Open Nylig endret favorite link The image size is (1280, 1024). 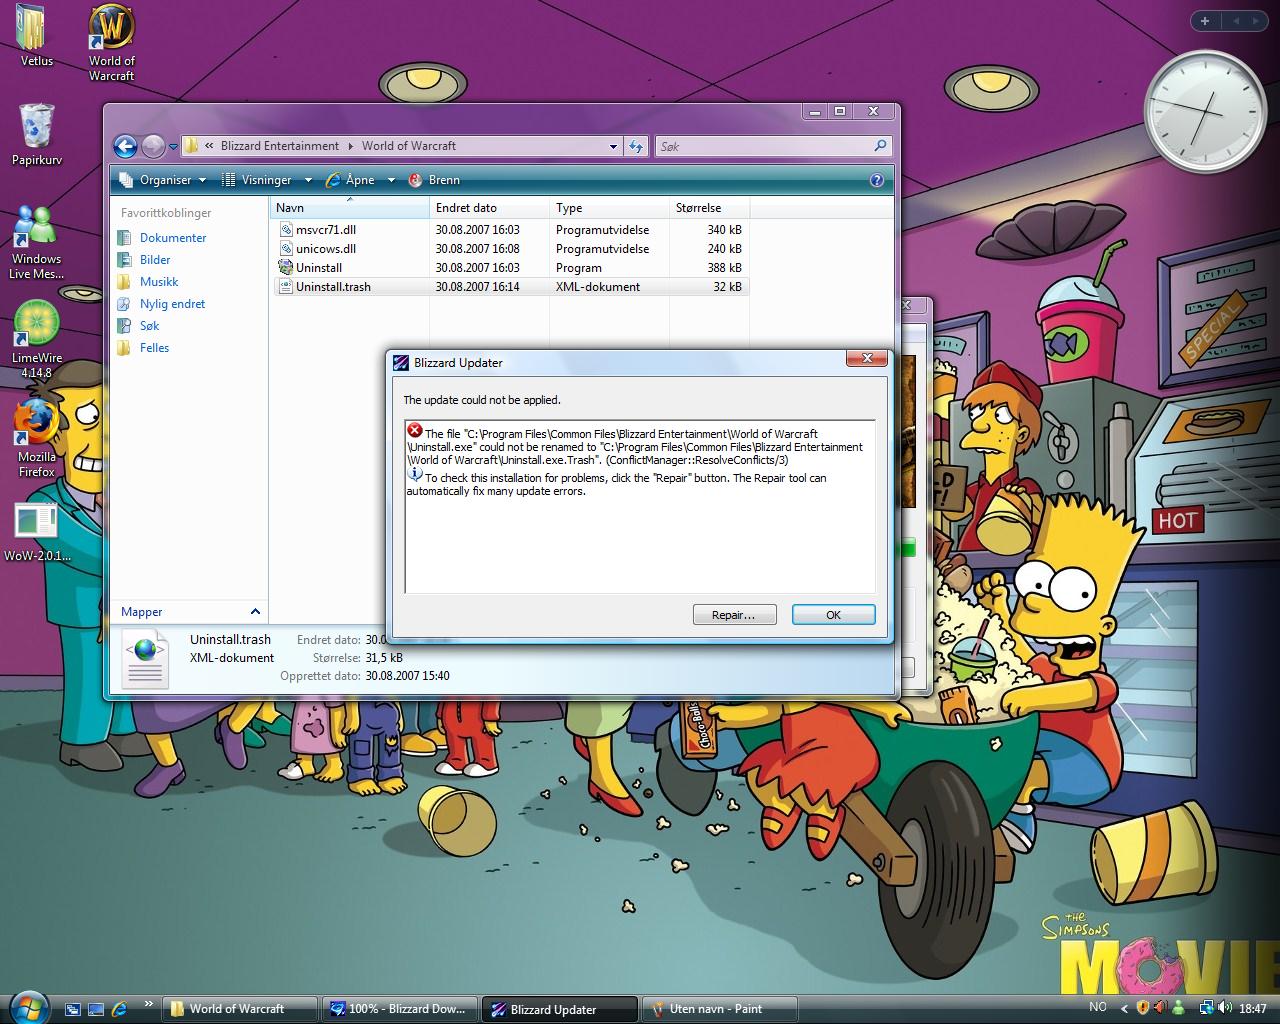pyautogui.click(x=172, y=304)
